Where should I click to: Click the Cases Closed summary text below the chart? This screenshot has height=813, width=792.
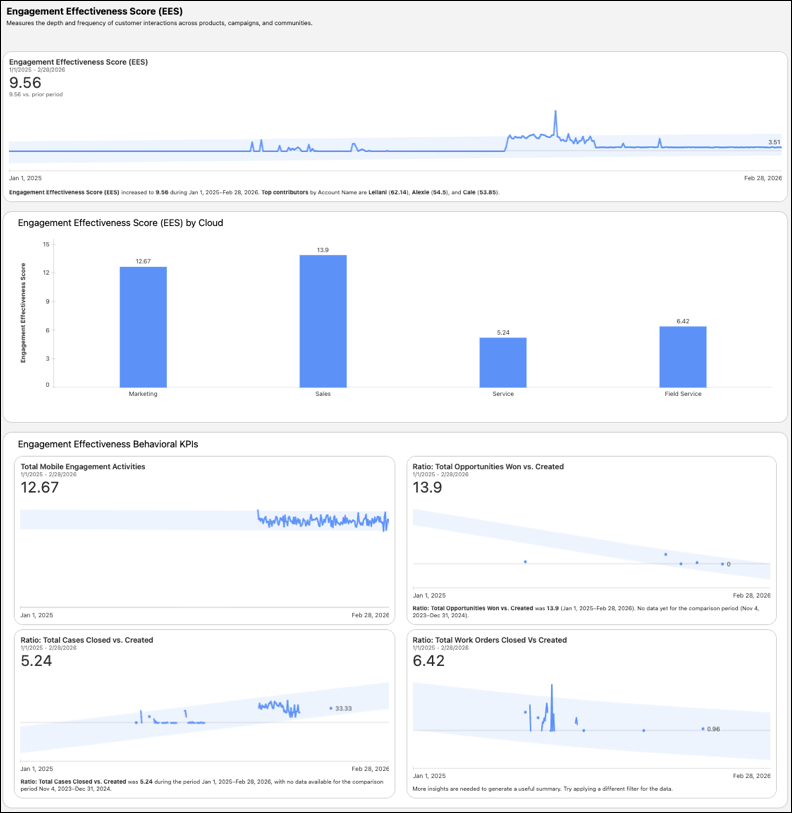coord(202,785)
